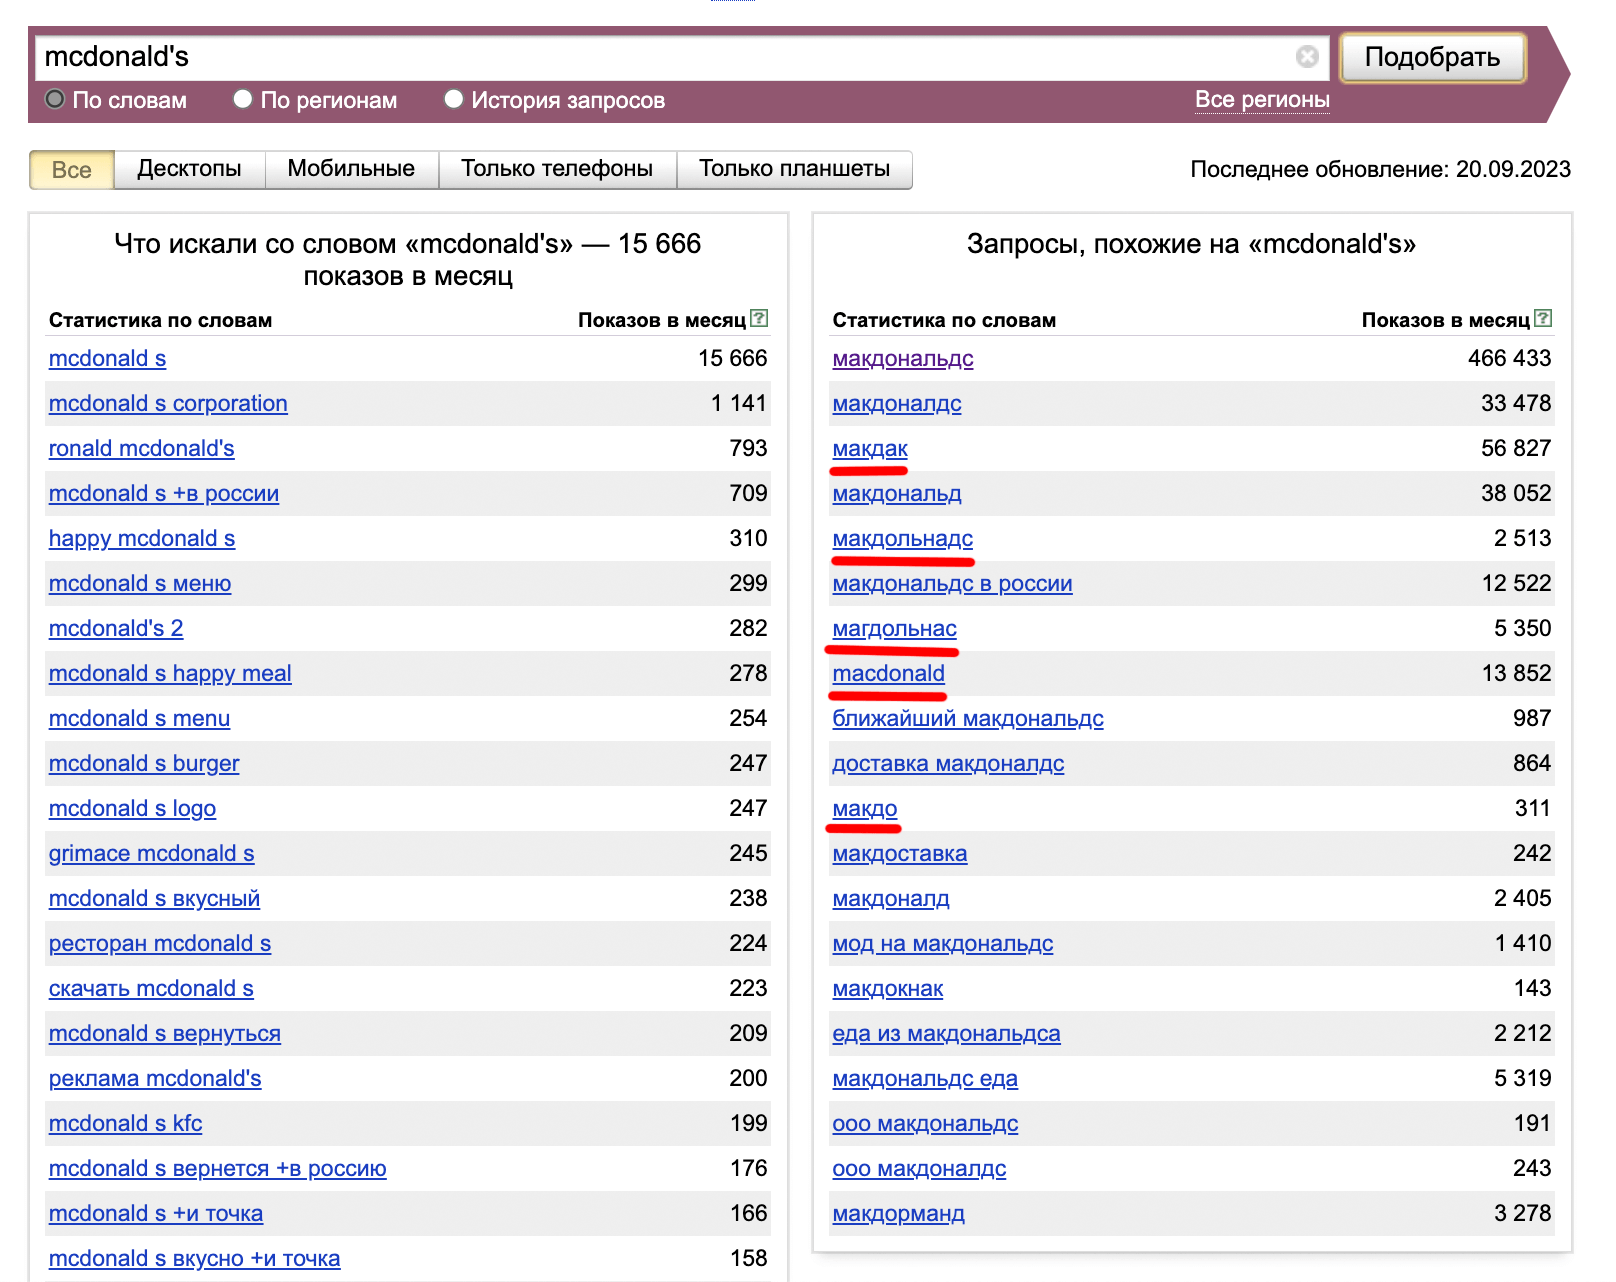Open the ооо макдональдс link
1616x1282 pixels.
point(925,1123)
